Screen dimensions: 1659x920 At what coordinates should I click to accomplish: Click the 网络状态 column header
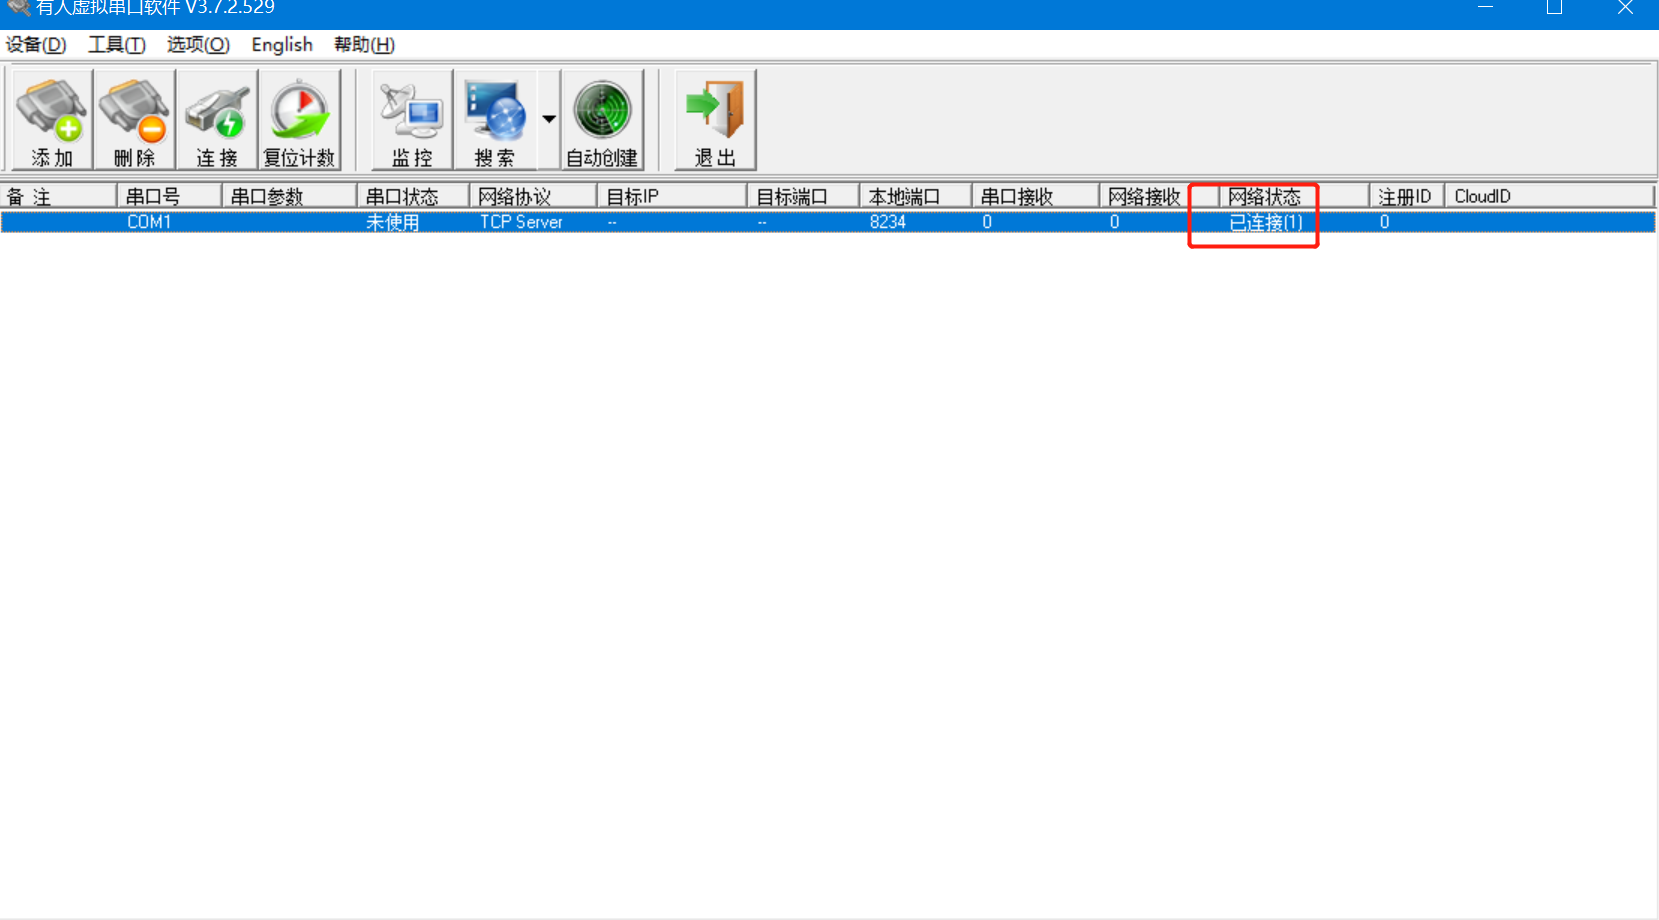(1265, 197)
